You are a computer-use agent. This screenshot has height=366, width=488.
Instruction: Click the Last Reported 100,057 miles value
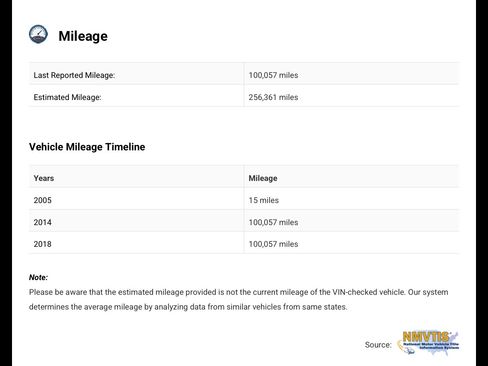tap(273, 75)
